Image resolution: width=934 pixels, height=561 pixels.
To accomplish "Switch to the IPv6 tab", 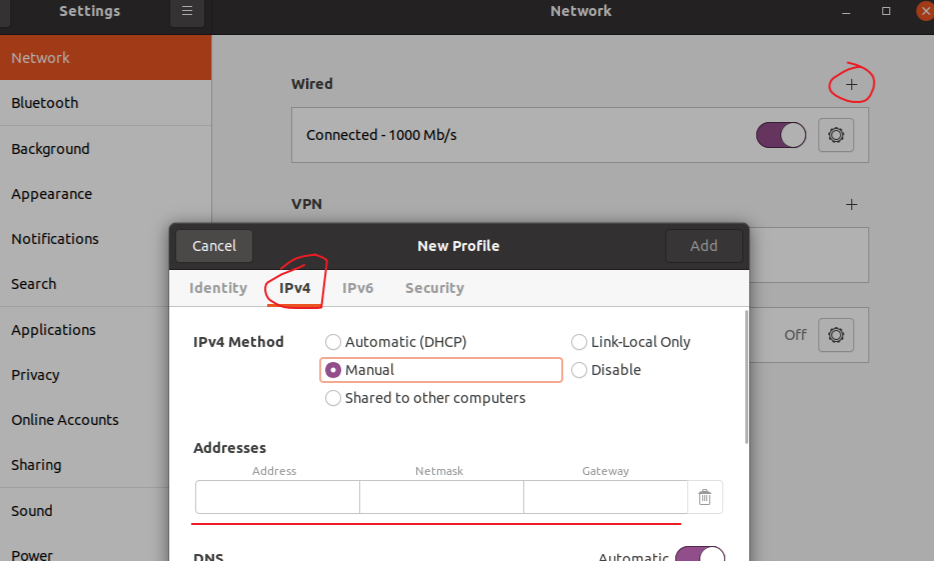I will [357, 288].
